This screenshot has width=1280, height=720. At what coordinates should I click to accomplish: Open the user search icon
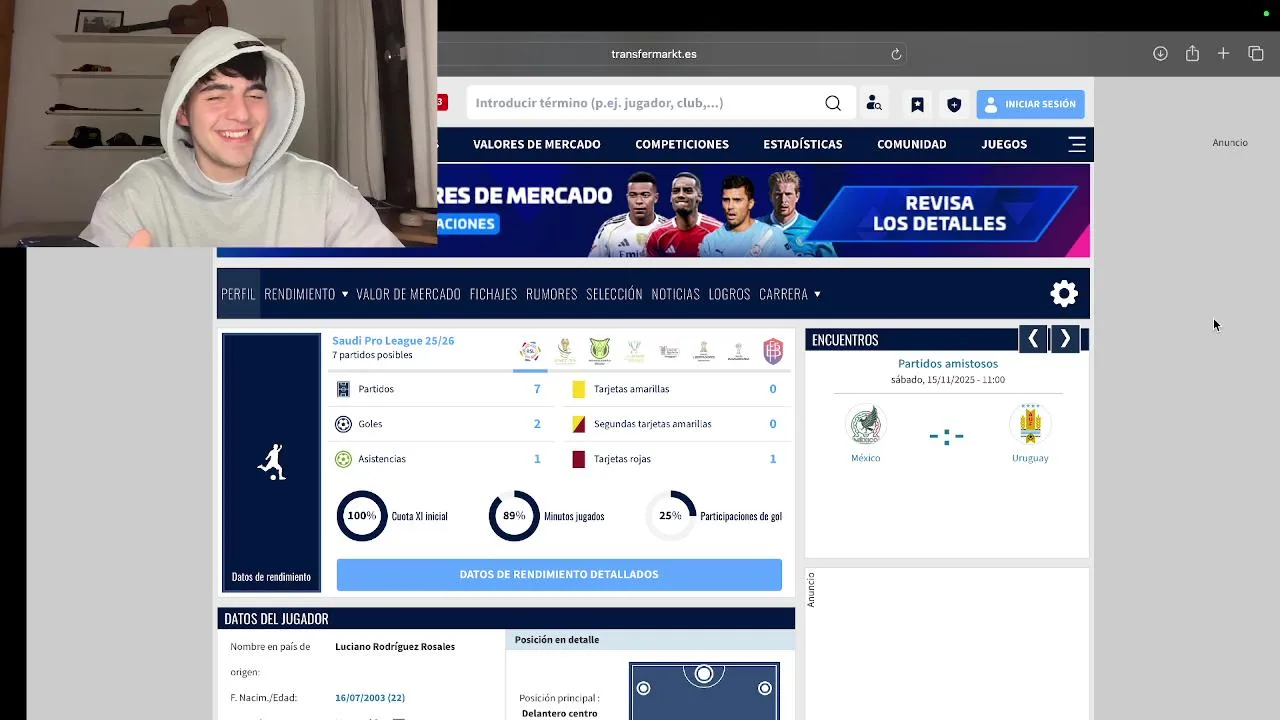(874, 103)
